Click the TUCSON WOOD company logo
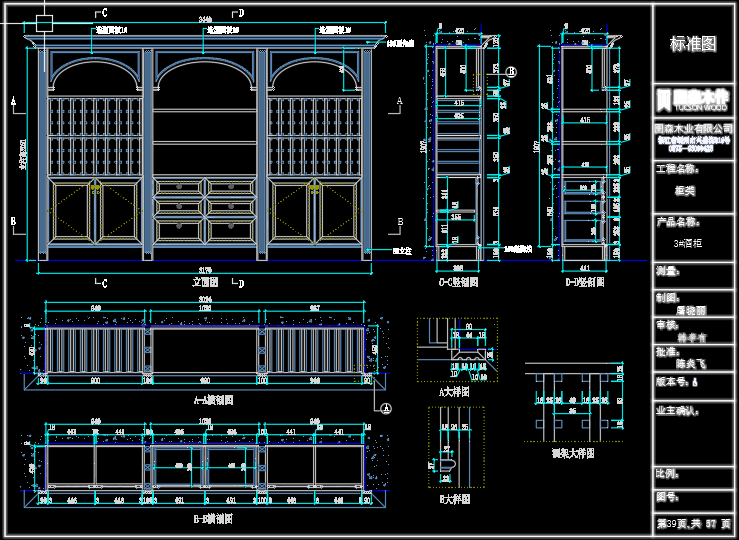This screenshot has height=540, width=739. coord(693,100)
